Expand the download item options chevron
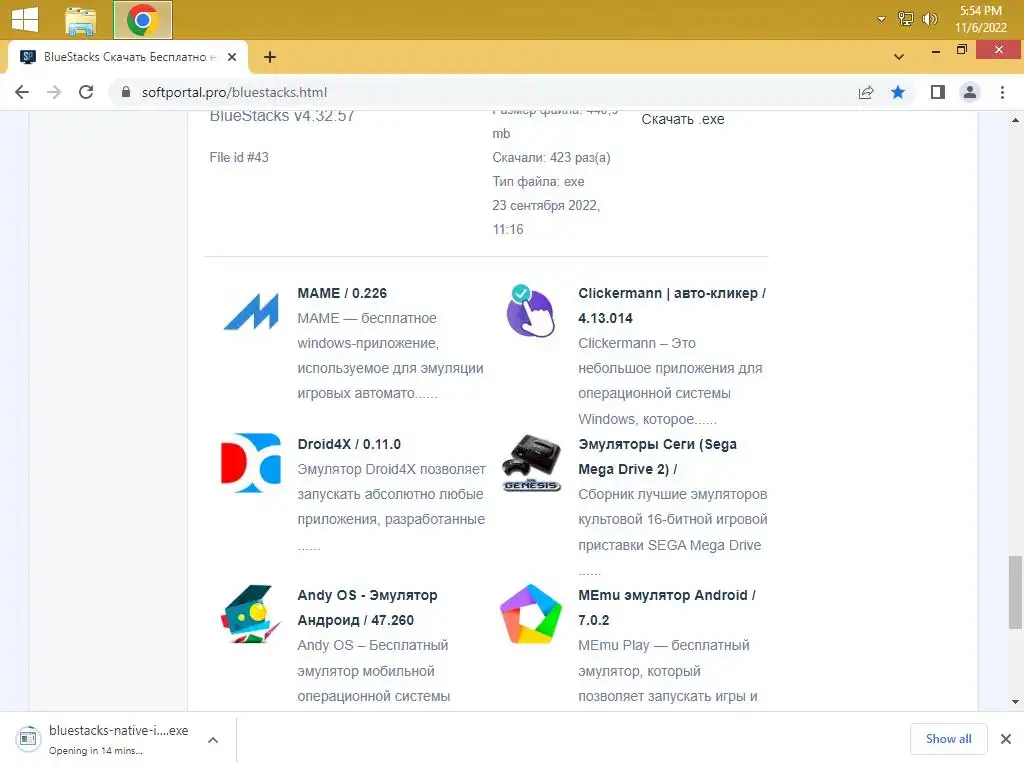This screenshot has height=768, width=1024. point(213,740)
